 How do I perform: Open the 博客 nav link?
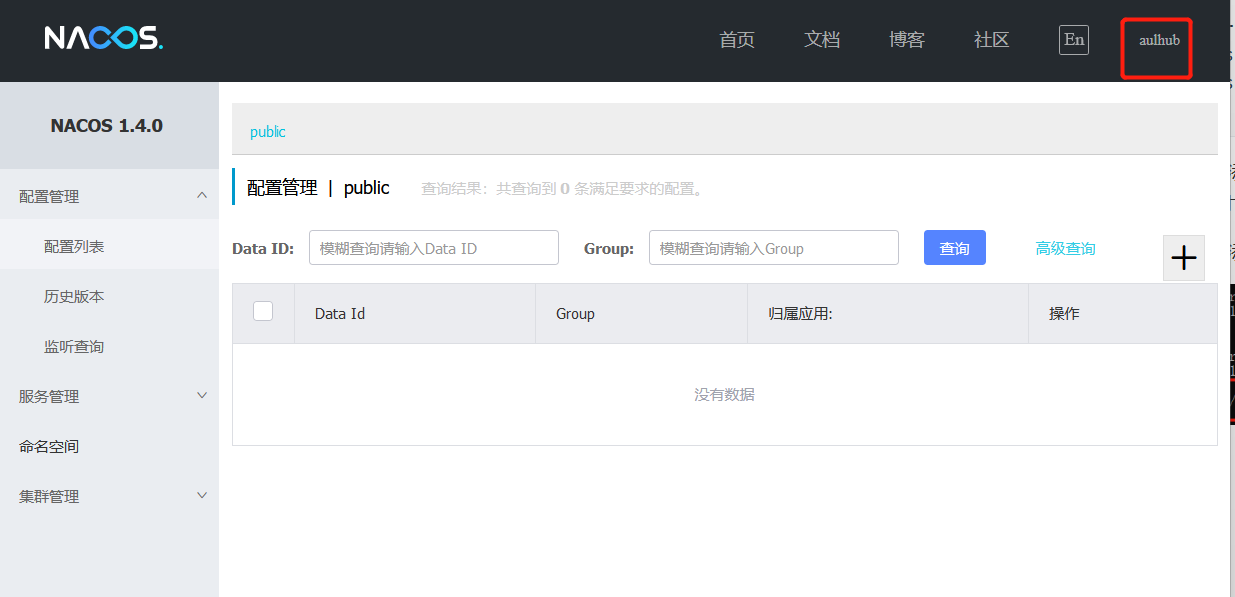pos(907,40)
